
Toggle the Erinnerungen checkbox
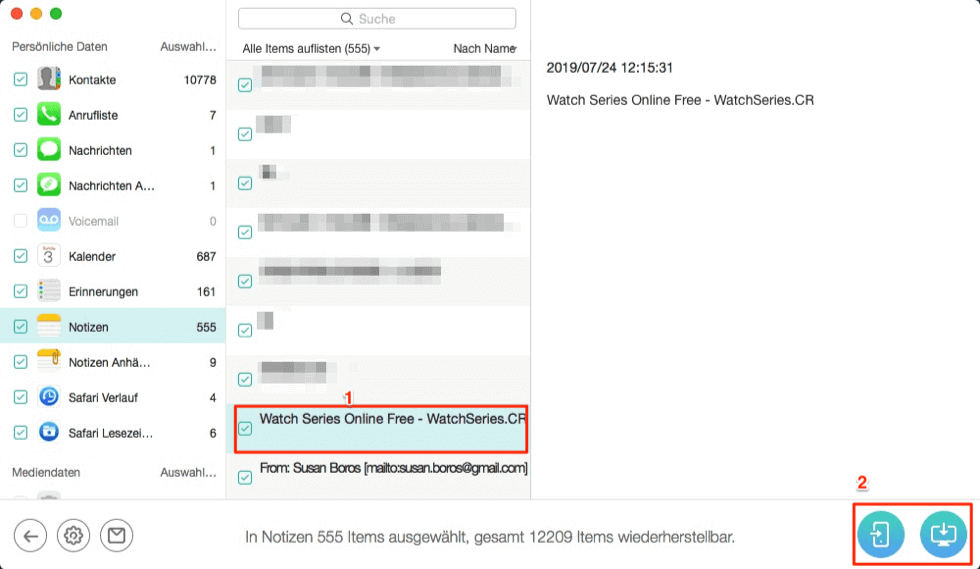21,291
